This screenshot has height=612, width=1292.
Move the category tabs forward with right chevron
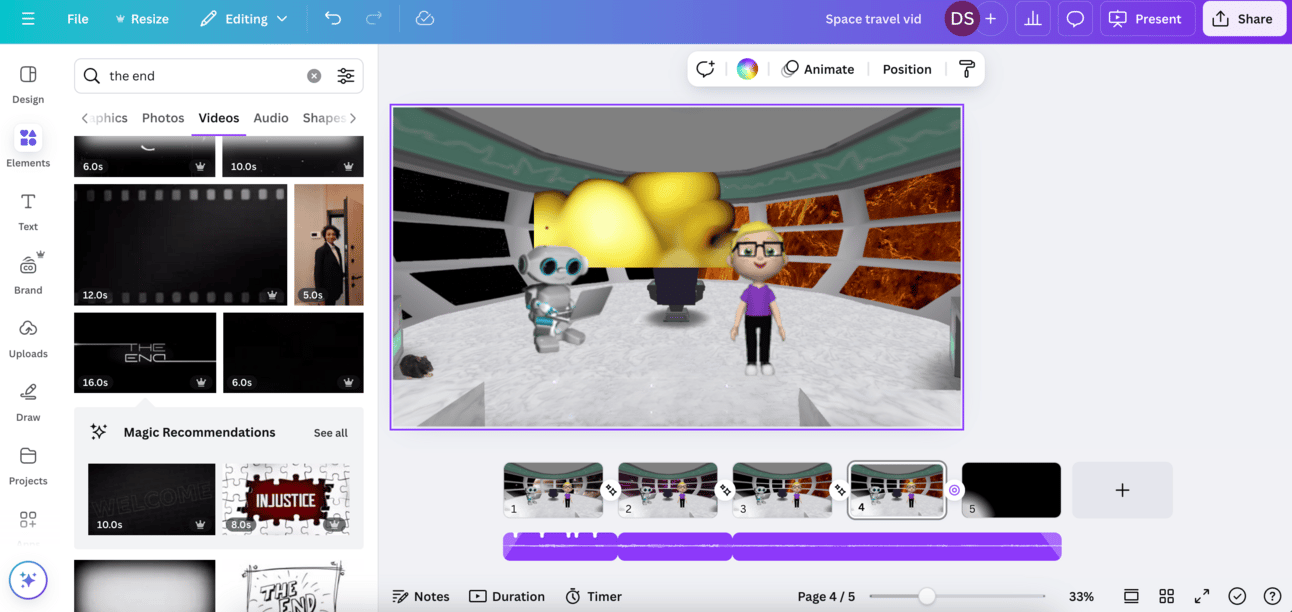pyautogui.click(x=353, y=118)
